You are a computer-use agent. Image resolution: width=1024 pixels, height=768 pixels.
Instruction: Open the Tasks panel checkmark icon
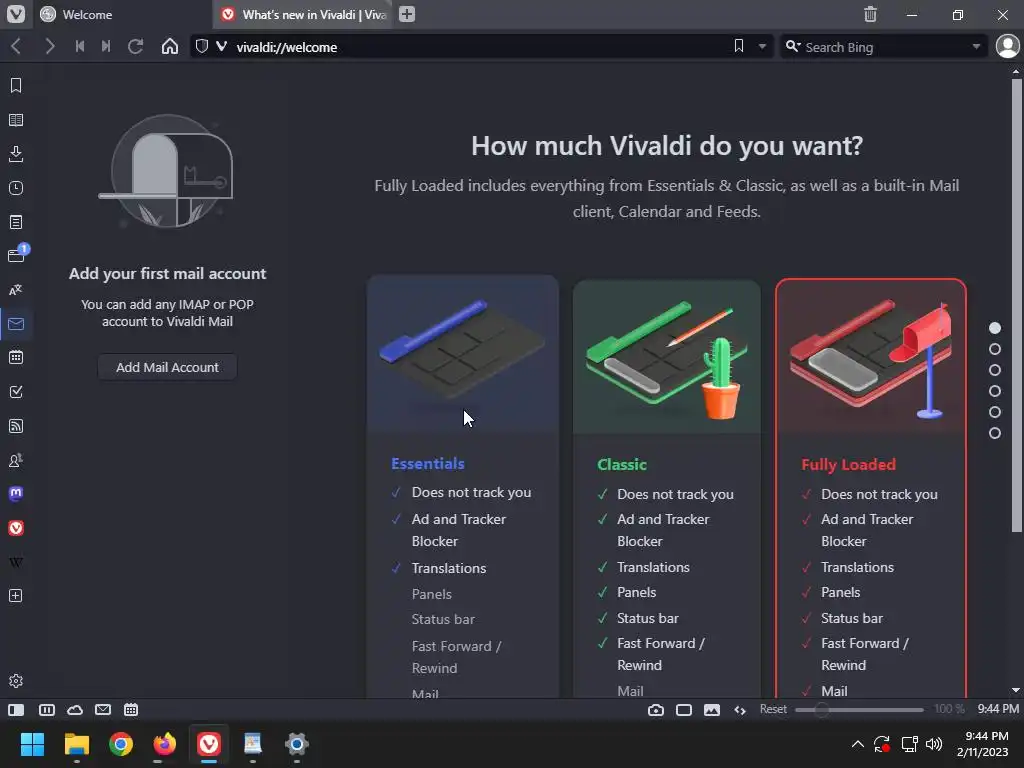[x=16, y=392]
